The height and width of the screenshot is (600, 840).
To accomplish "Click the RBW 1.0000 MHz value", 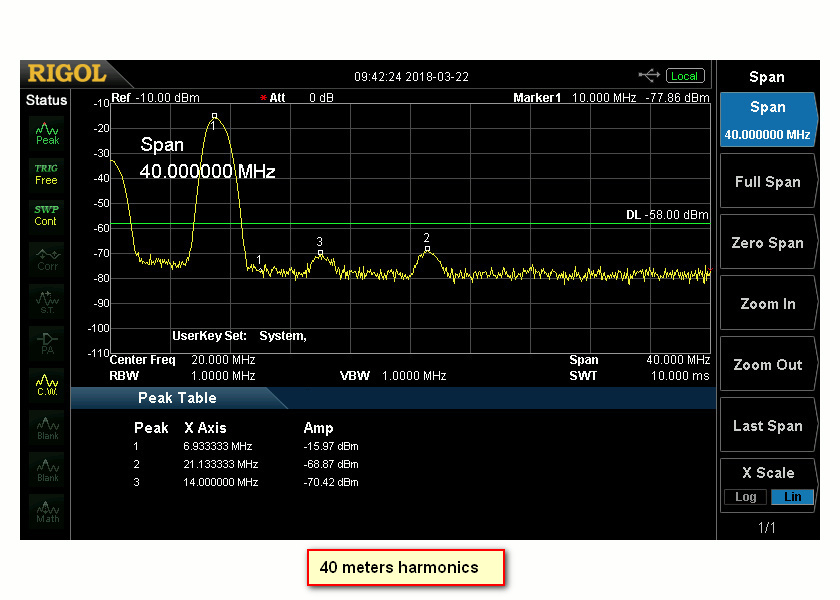I will [x=223, y=376].
